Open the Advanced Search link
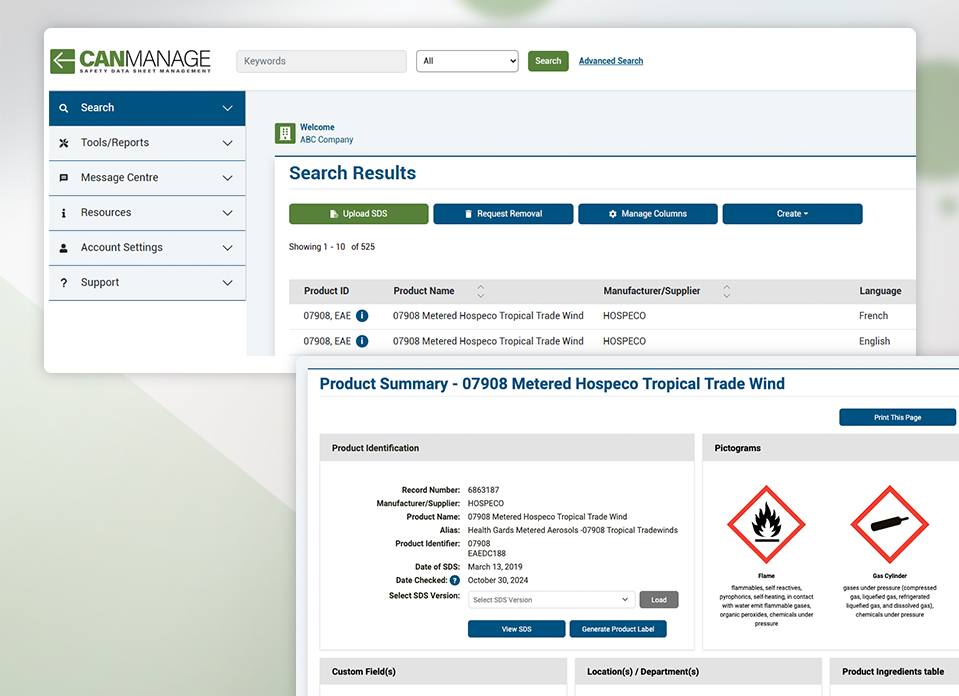This screenshot has width=959, height=696. pyautogui.click(x=611, y=61)
